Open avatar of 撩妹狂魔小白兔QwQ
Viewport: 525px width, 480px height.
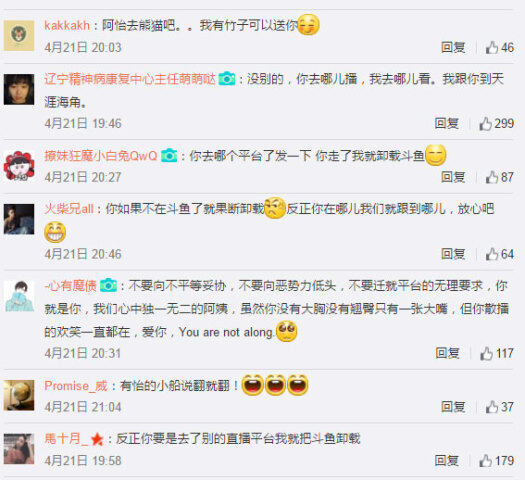pyautogui.click(x=19, y=165)
